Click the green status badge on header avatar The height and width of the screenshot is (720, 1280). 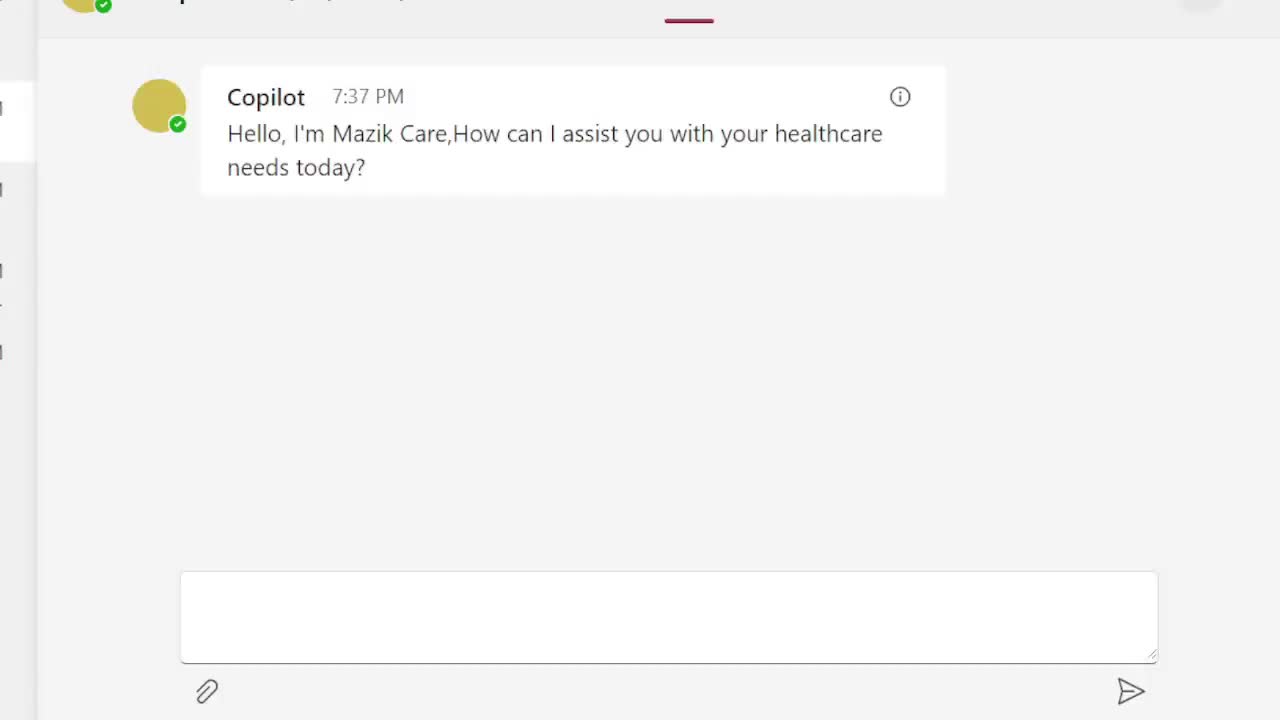[x=103, y=5]
